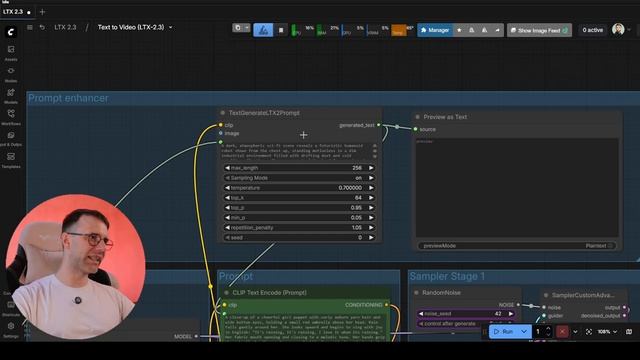The image size is (640, 360).
Task: Click the undo arrow icon
Action: [x=42, y=27]
